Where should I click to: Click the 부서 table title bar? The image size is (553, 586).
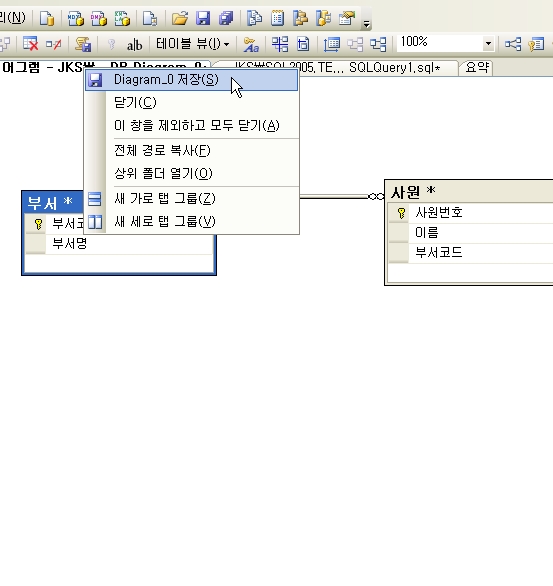(53, 203)
